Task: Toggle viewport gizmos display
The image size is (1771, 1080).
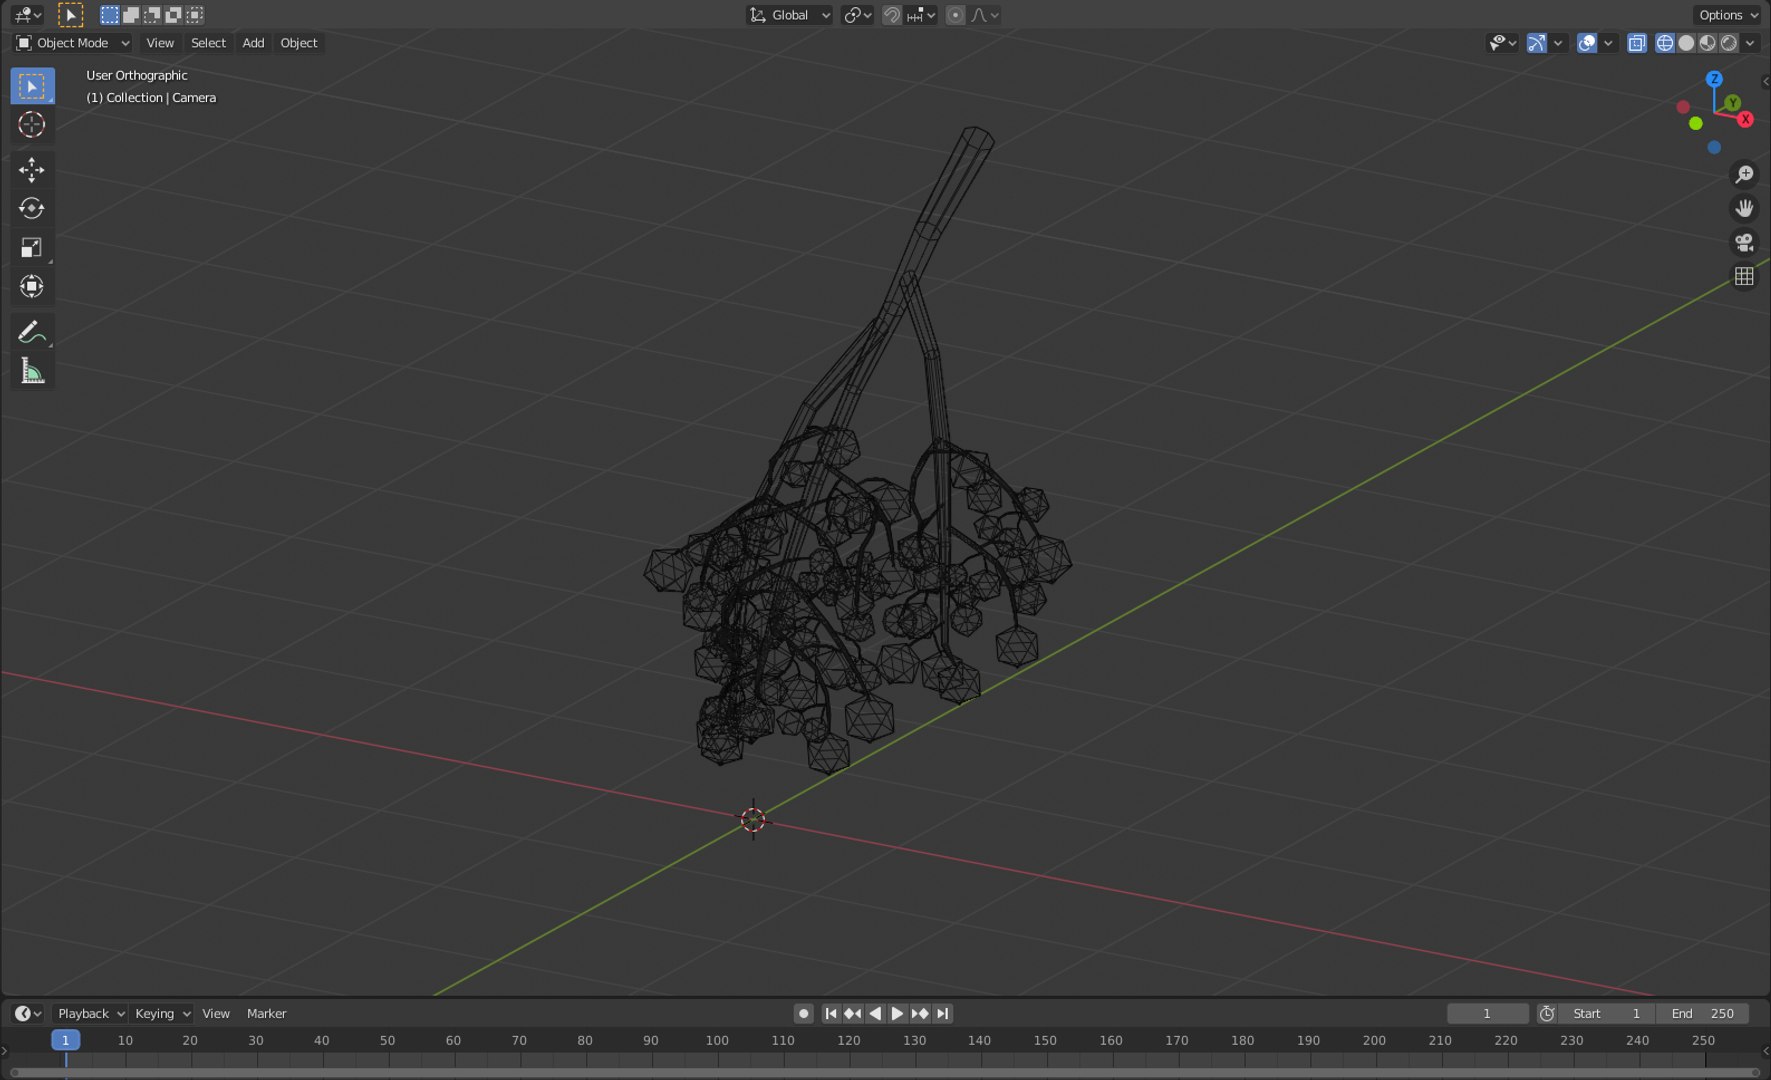Action: click(1537, 43)
